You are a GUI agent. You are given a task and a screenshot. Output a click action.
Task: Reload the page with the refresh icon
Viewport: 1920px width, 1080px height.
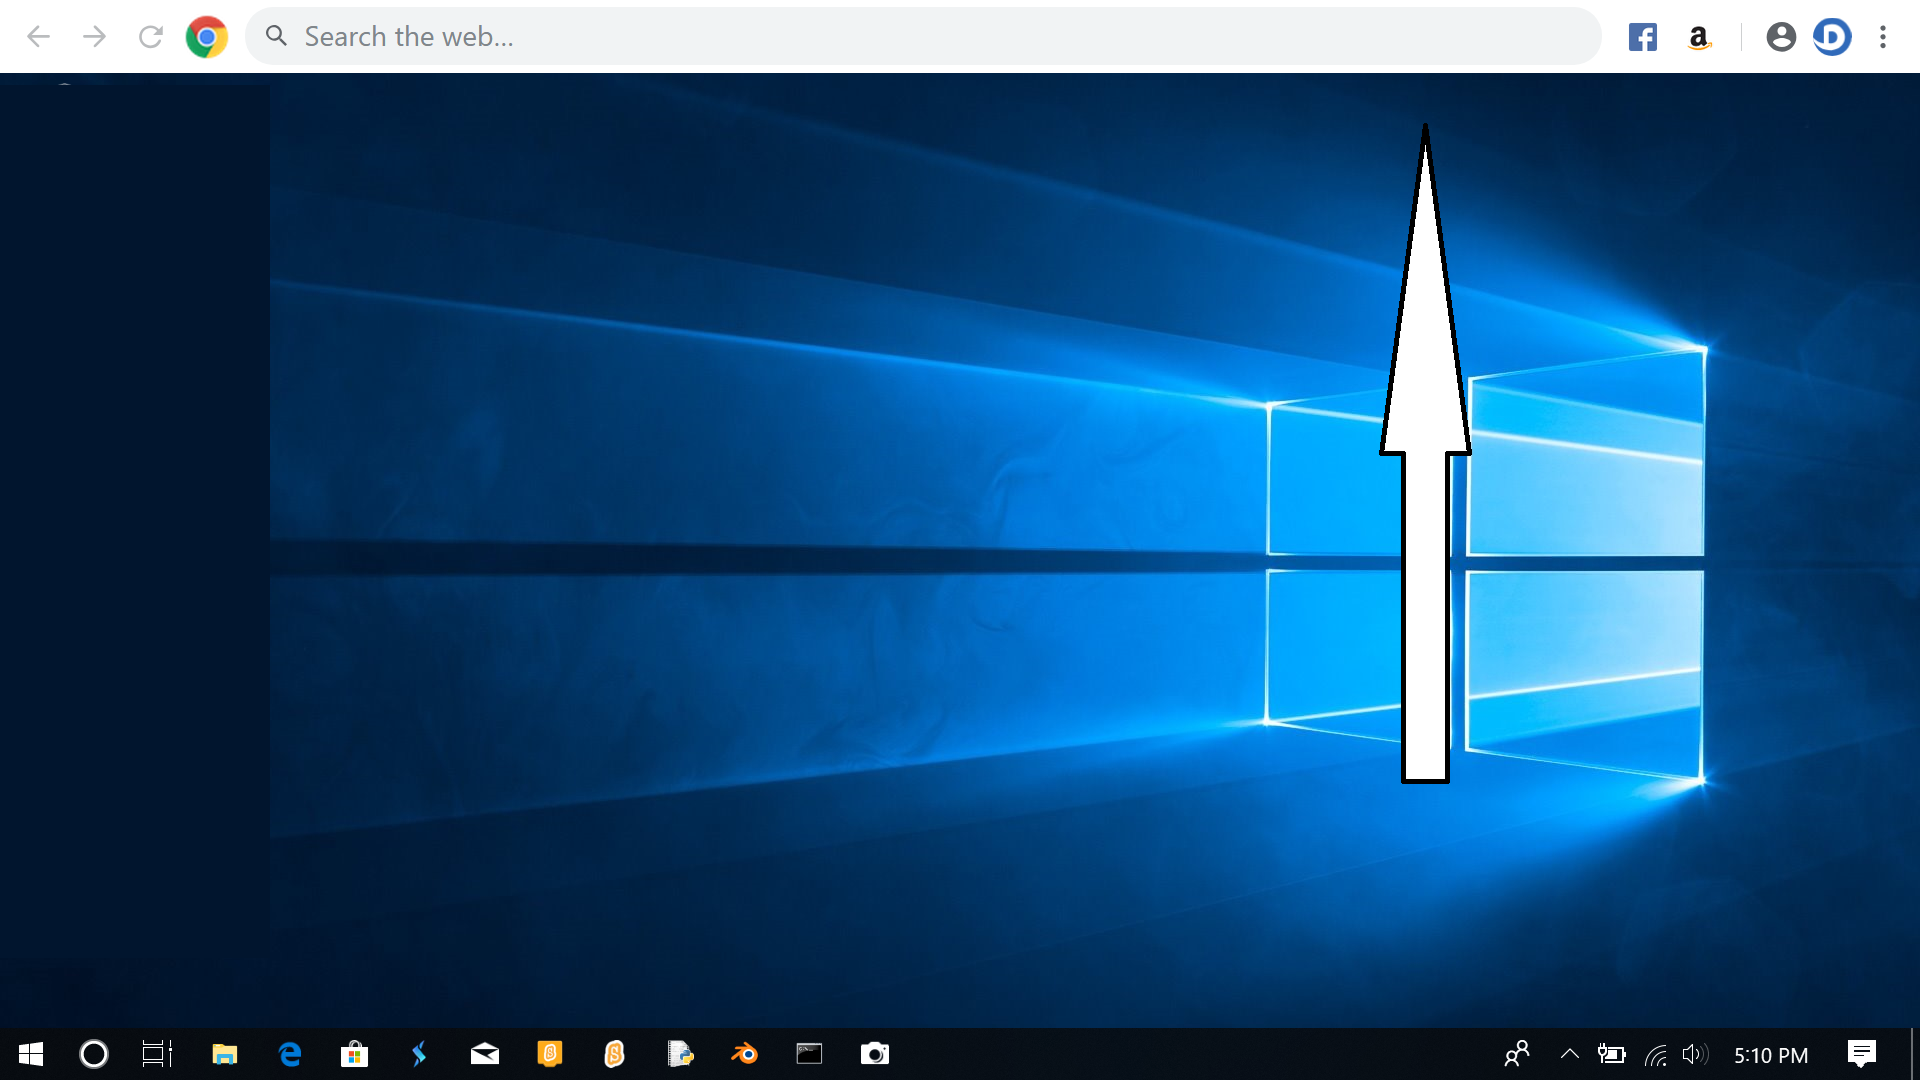(151, 37)
